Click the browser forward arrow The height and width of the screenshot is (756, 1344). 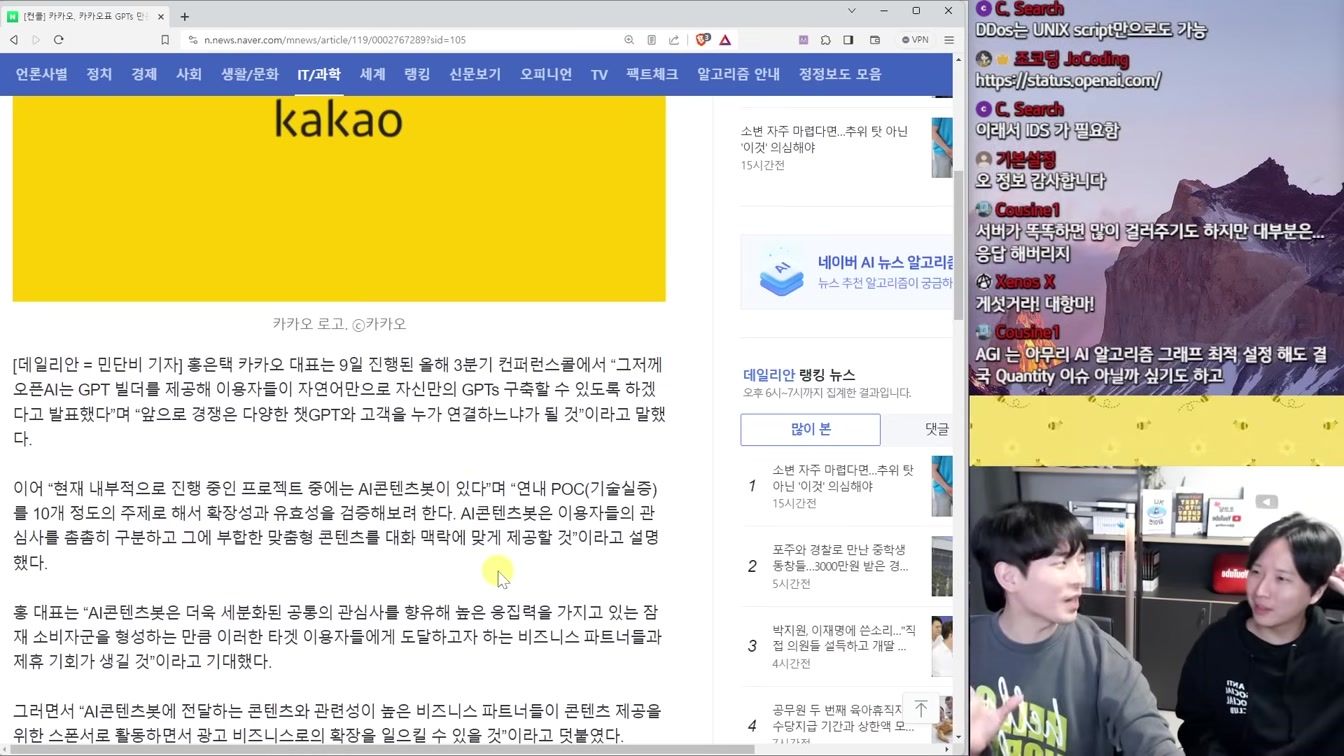tap(36, 40)
